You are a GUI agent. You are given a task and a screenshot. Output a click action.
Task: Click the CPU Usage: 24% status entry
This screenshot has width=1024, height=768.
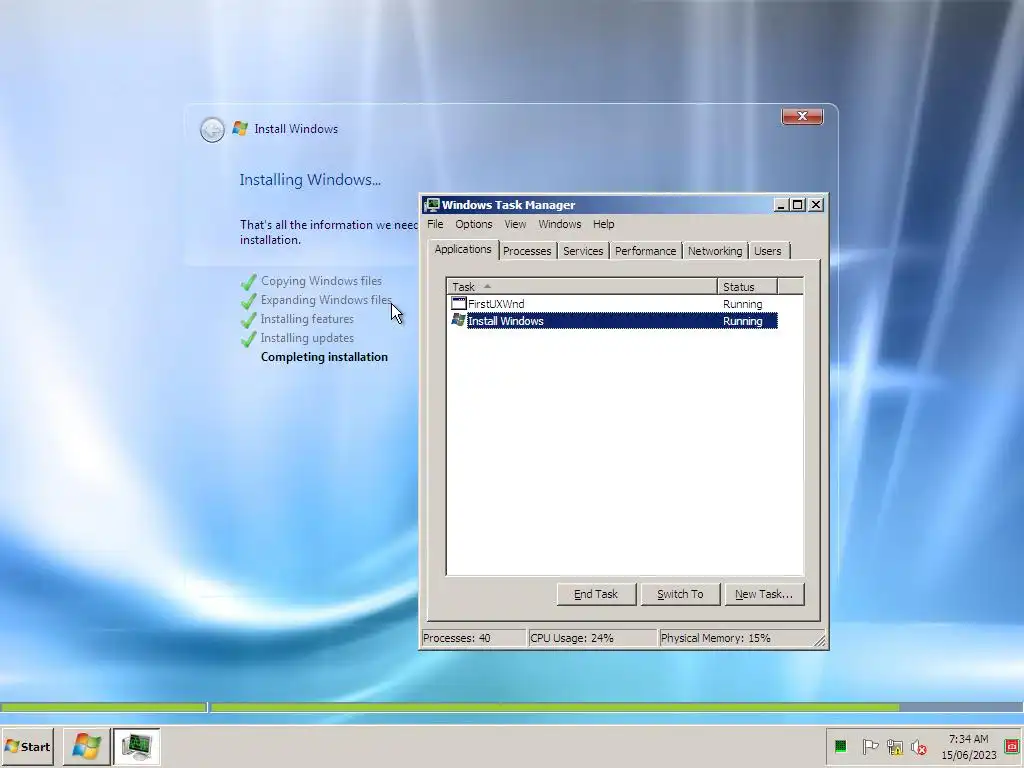pyautogui.click(x=592, y=638)
